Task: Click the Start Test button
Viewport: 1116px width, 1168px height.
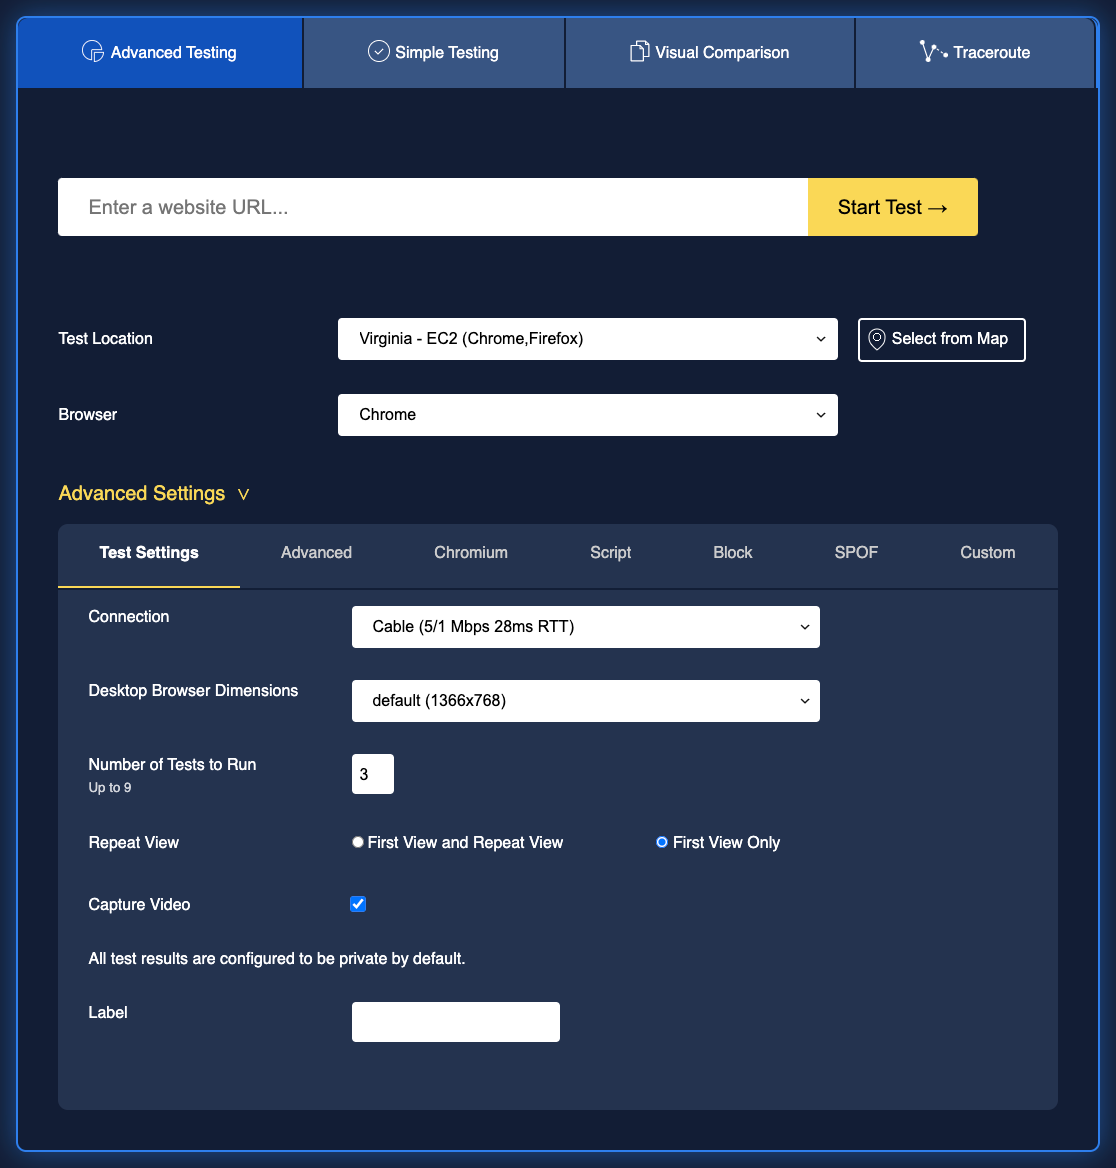Action: [891, 207]
